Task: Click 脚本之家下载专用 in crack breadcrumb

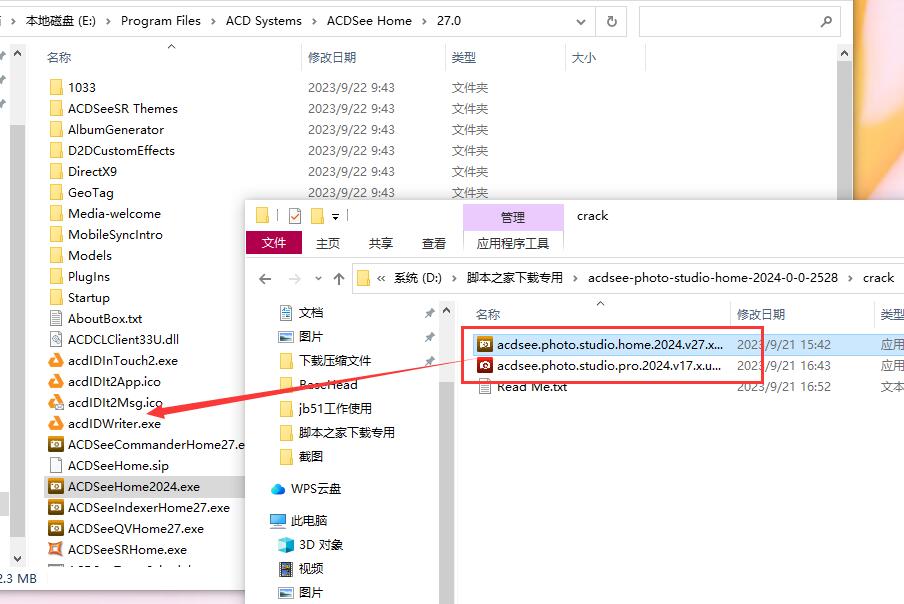Action: click(514, 278)
